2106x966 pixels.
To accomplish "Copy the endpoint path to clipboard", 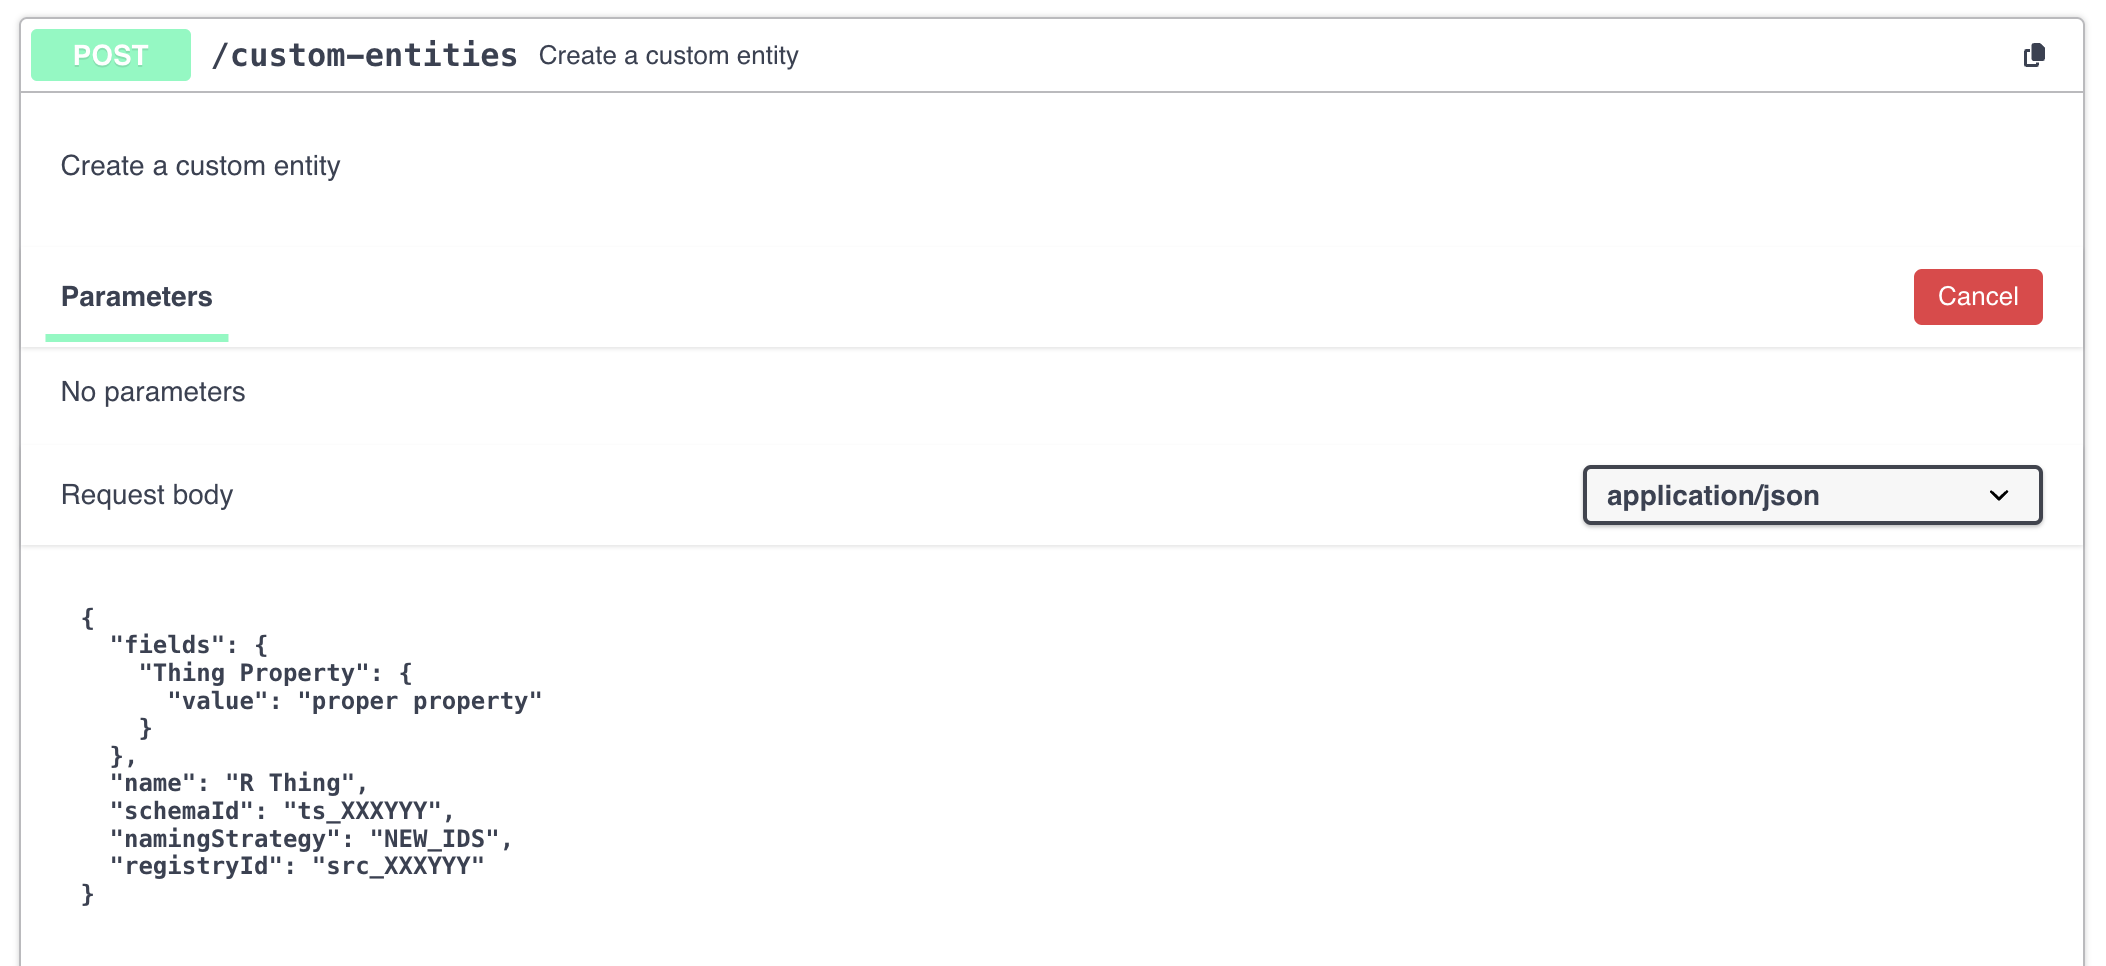I will (2034, 55).
